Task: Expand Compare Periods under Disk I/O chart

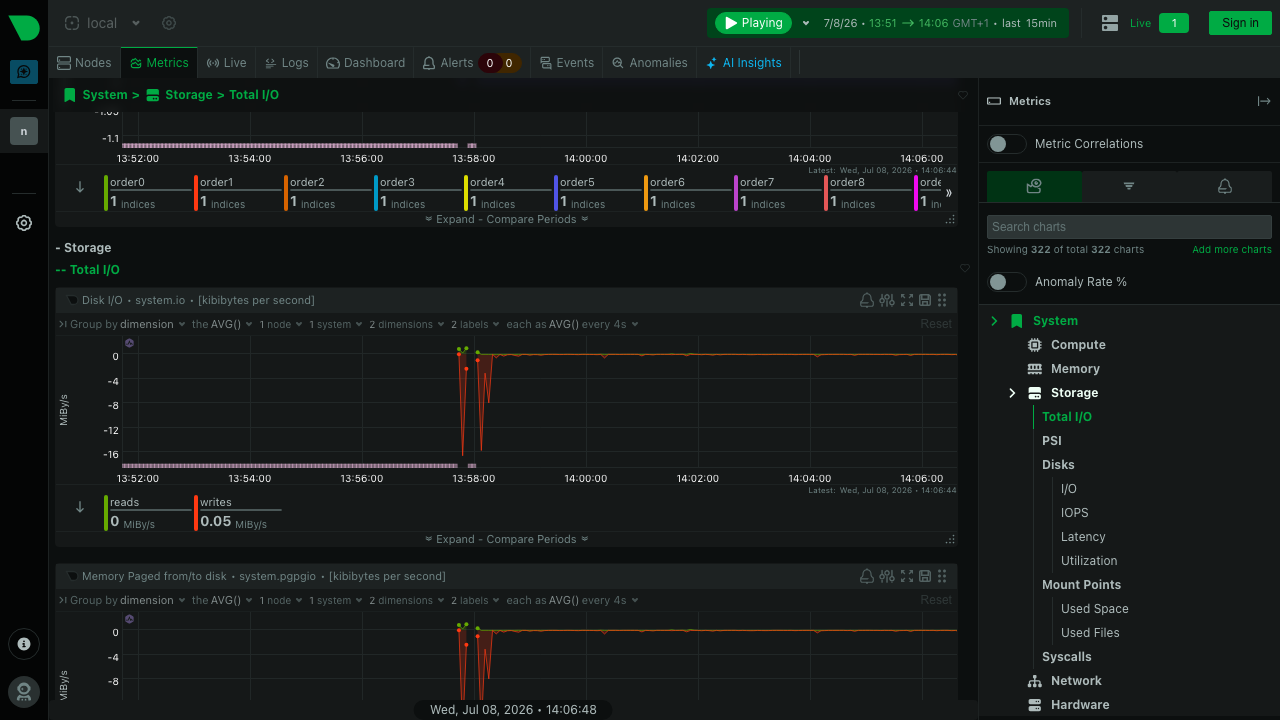Action: coord(506,539)
